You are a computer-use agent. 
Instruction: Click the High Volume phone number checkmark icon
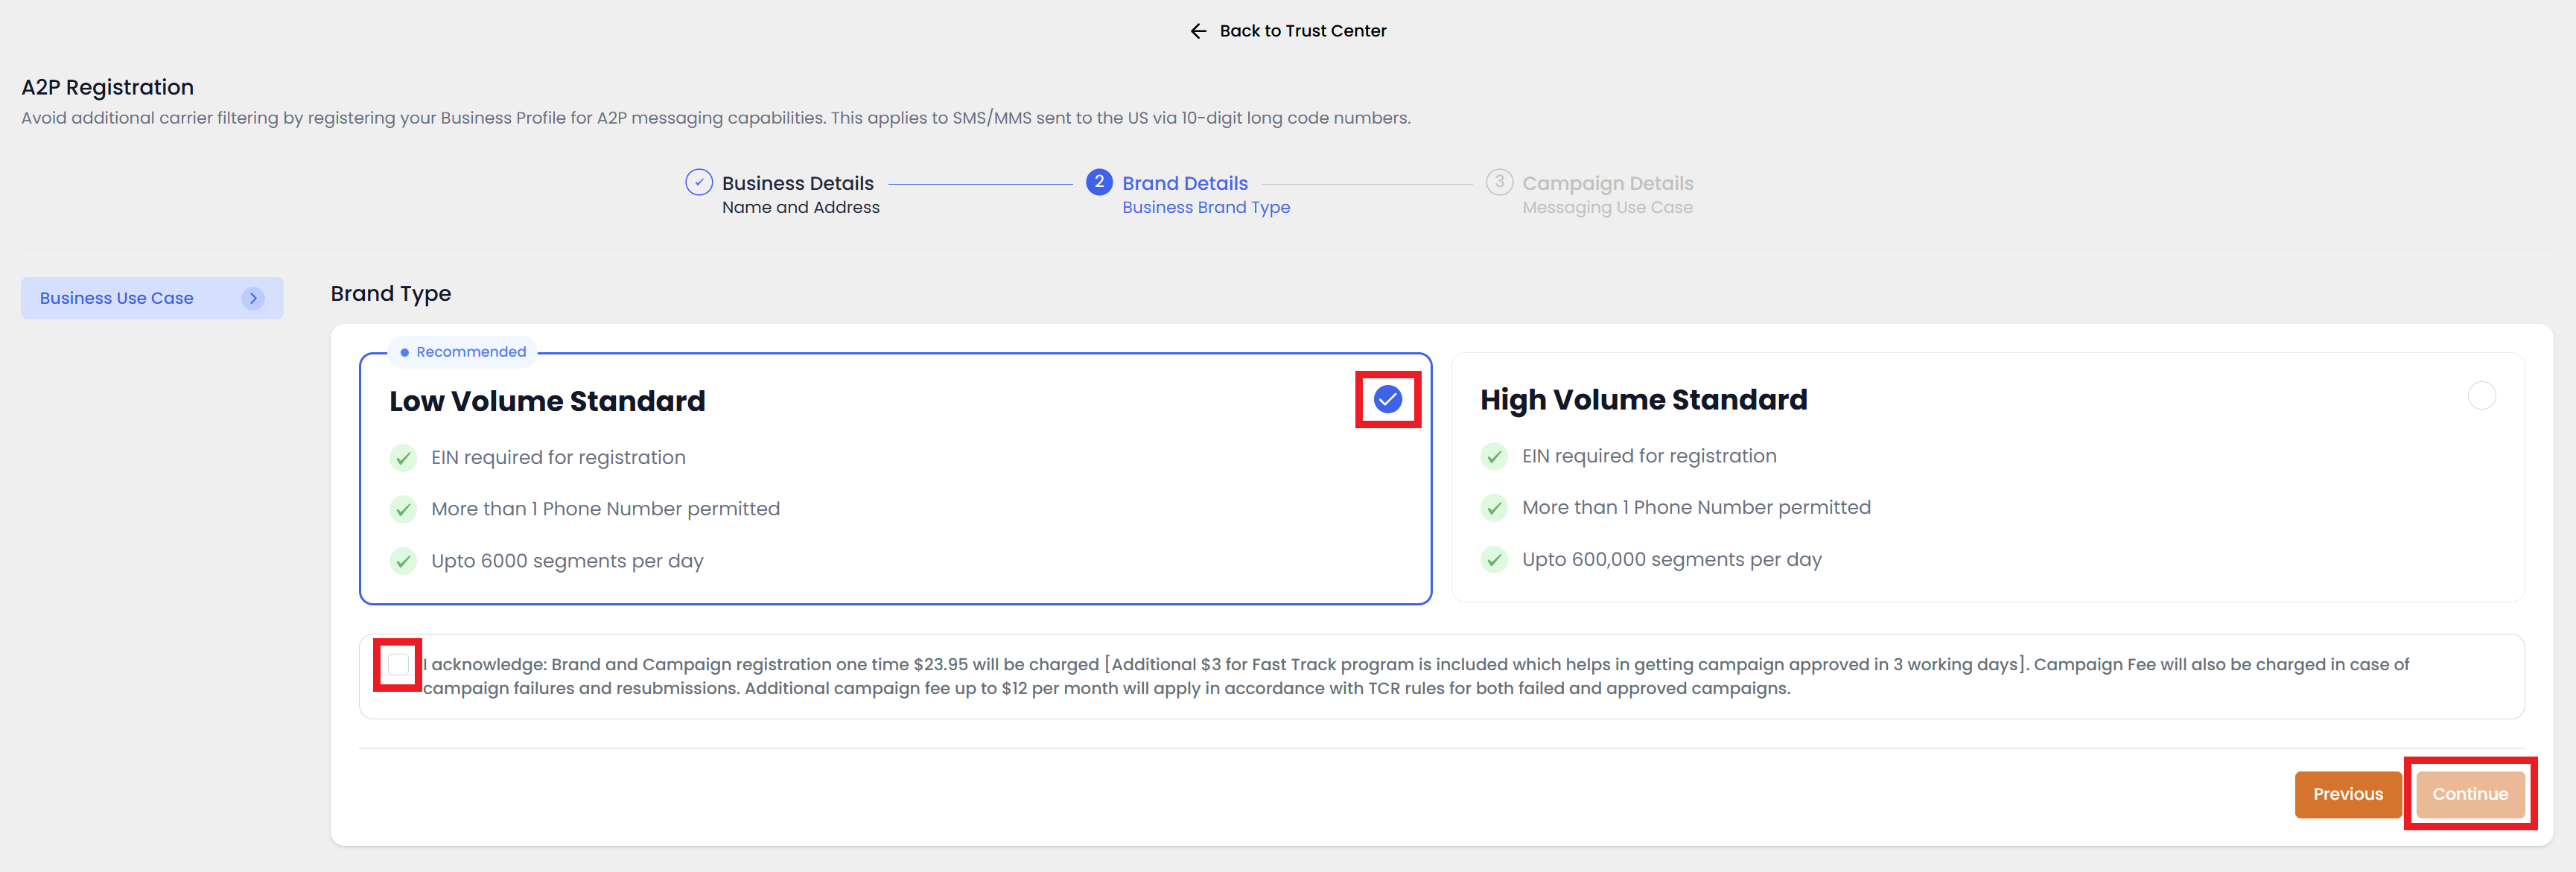(1494, 508)
